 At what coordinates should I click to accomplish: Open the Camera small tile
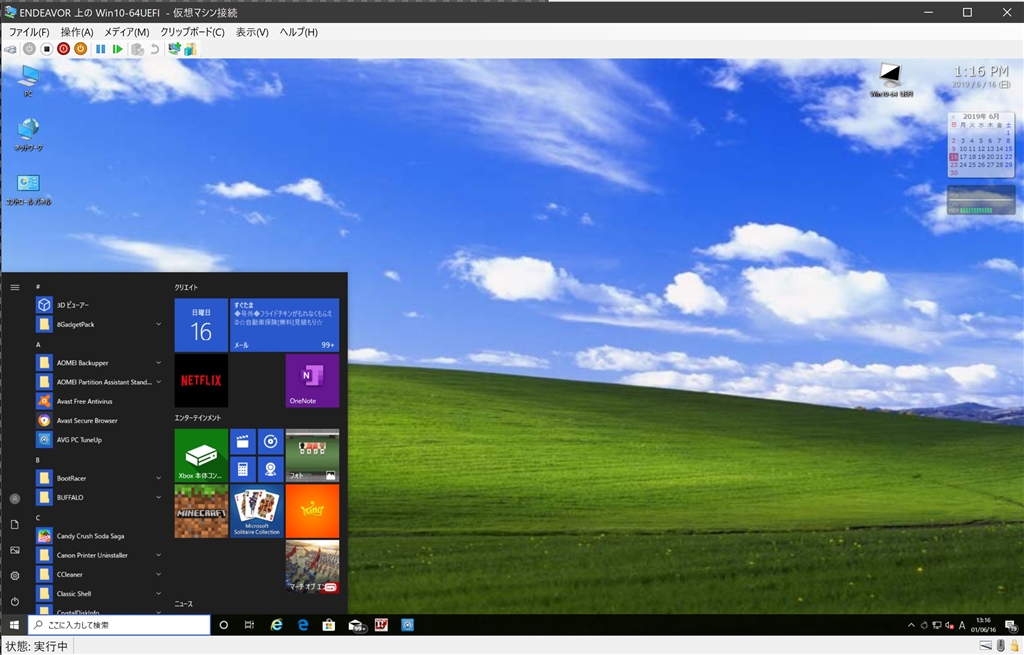point(270,470)
